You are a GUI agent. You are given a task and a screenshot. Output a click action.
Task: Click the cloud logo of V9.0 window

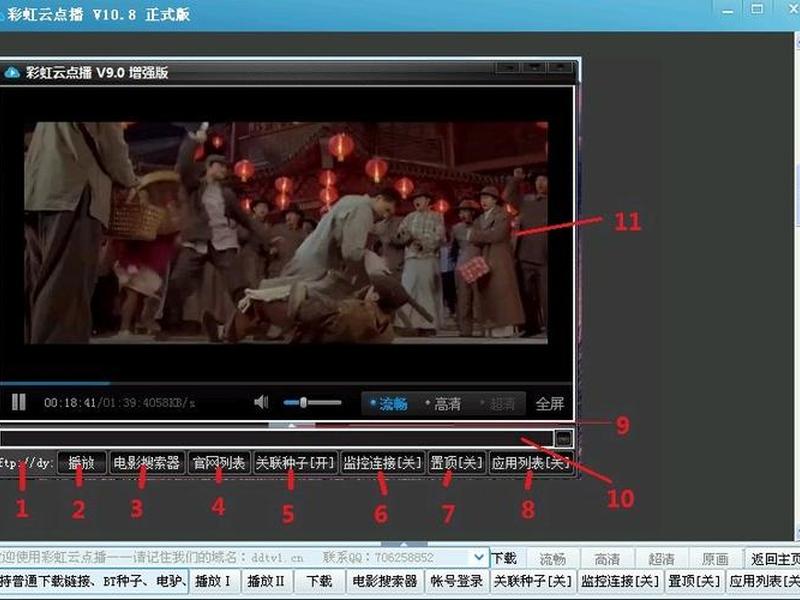(x=12, y=72)
